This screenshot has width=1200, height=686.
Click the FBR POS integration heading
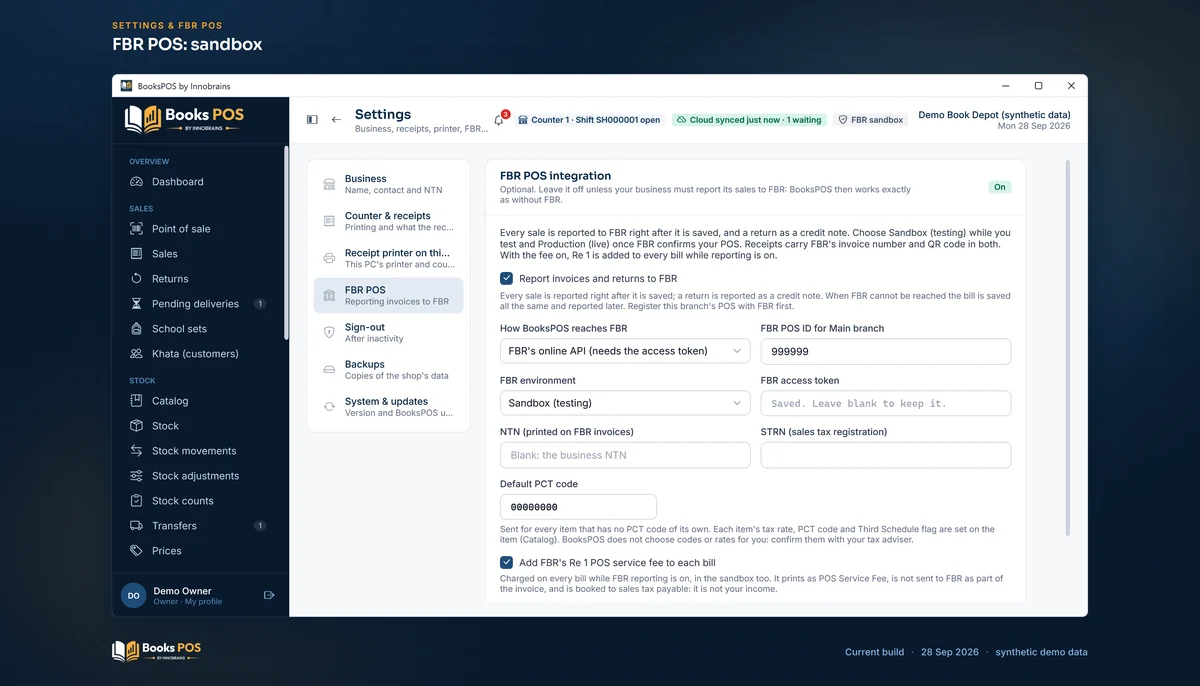tap(555, 175)
